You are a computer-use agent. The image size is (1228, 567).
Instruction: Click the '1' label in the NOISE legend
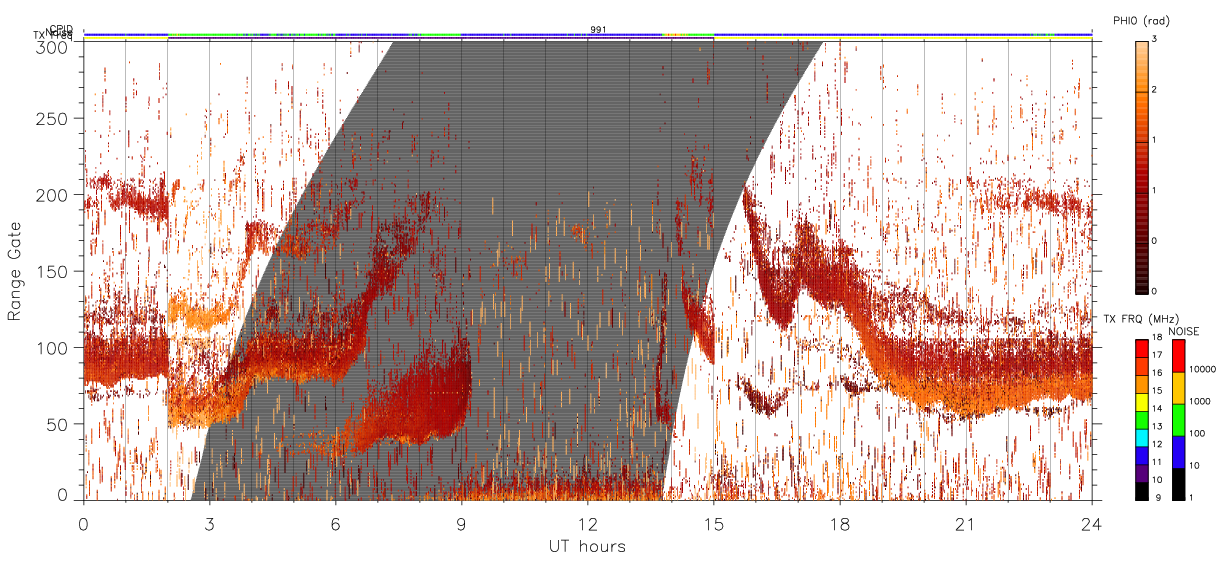1192,497
